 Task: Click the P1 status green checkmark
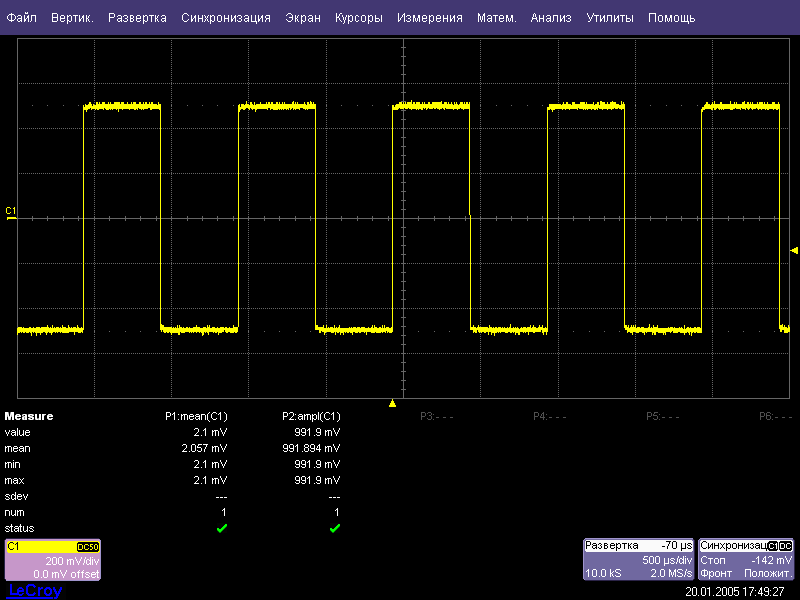pos(222,528)
